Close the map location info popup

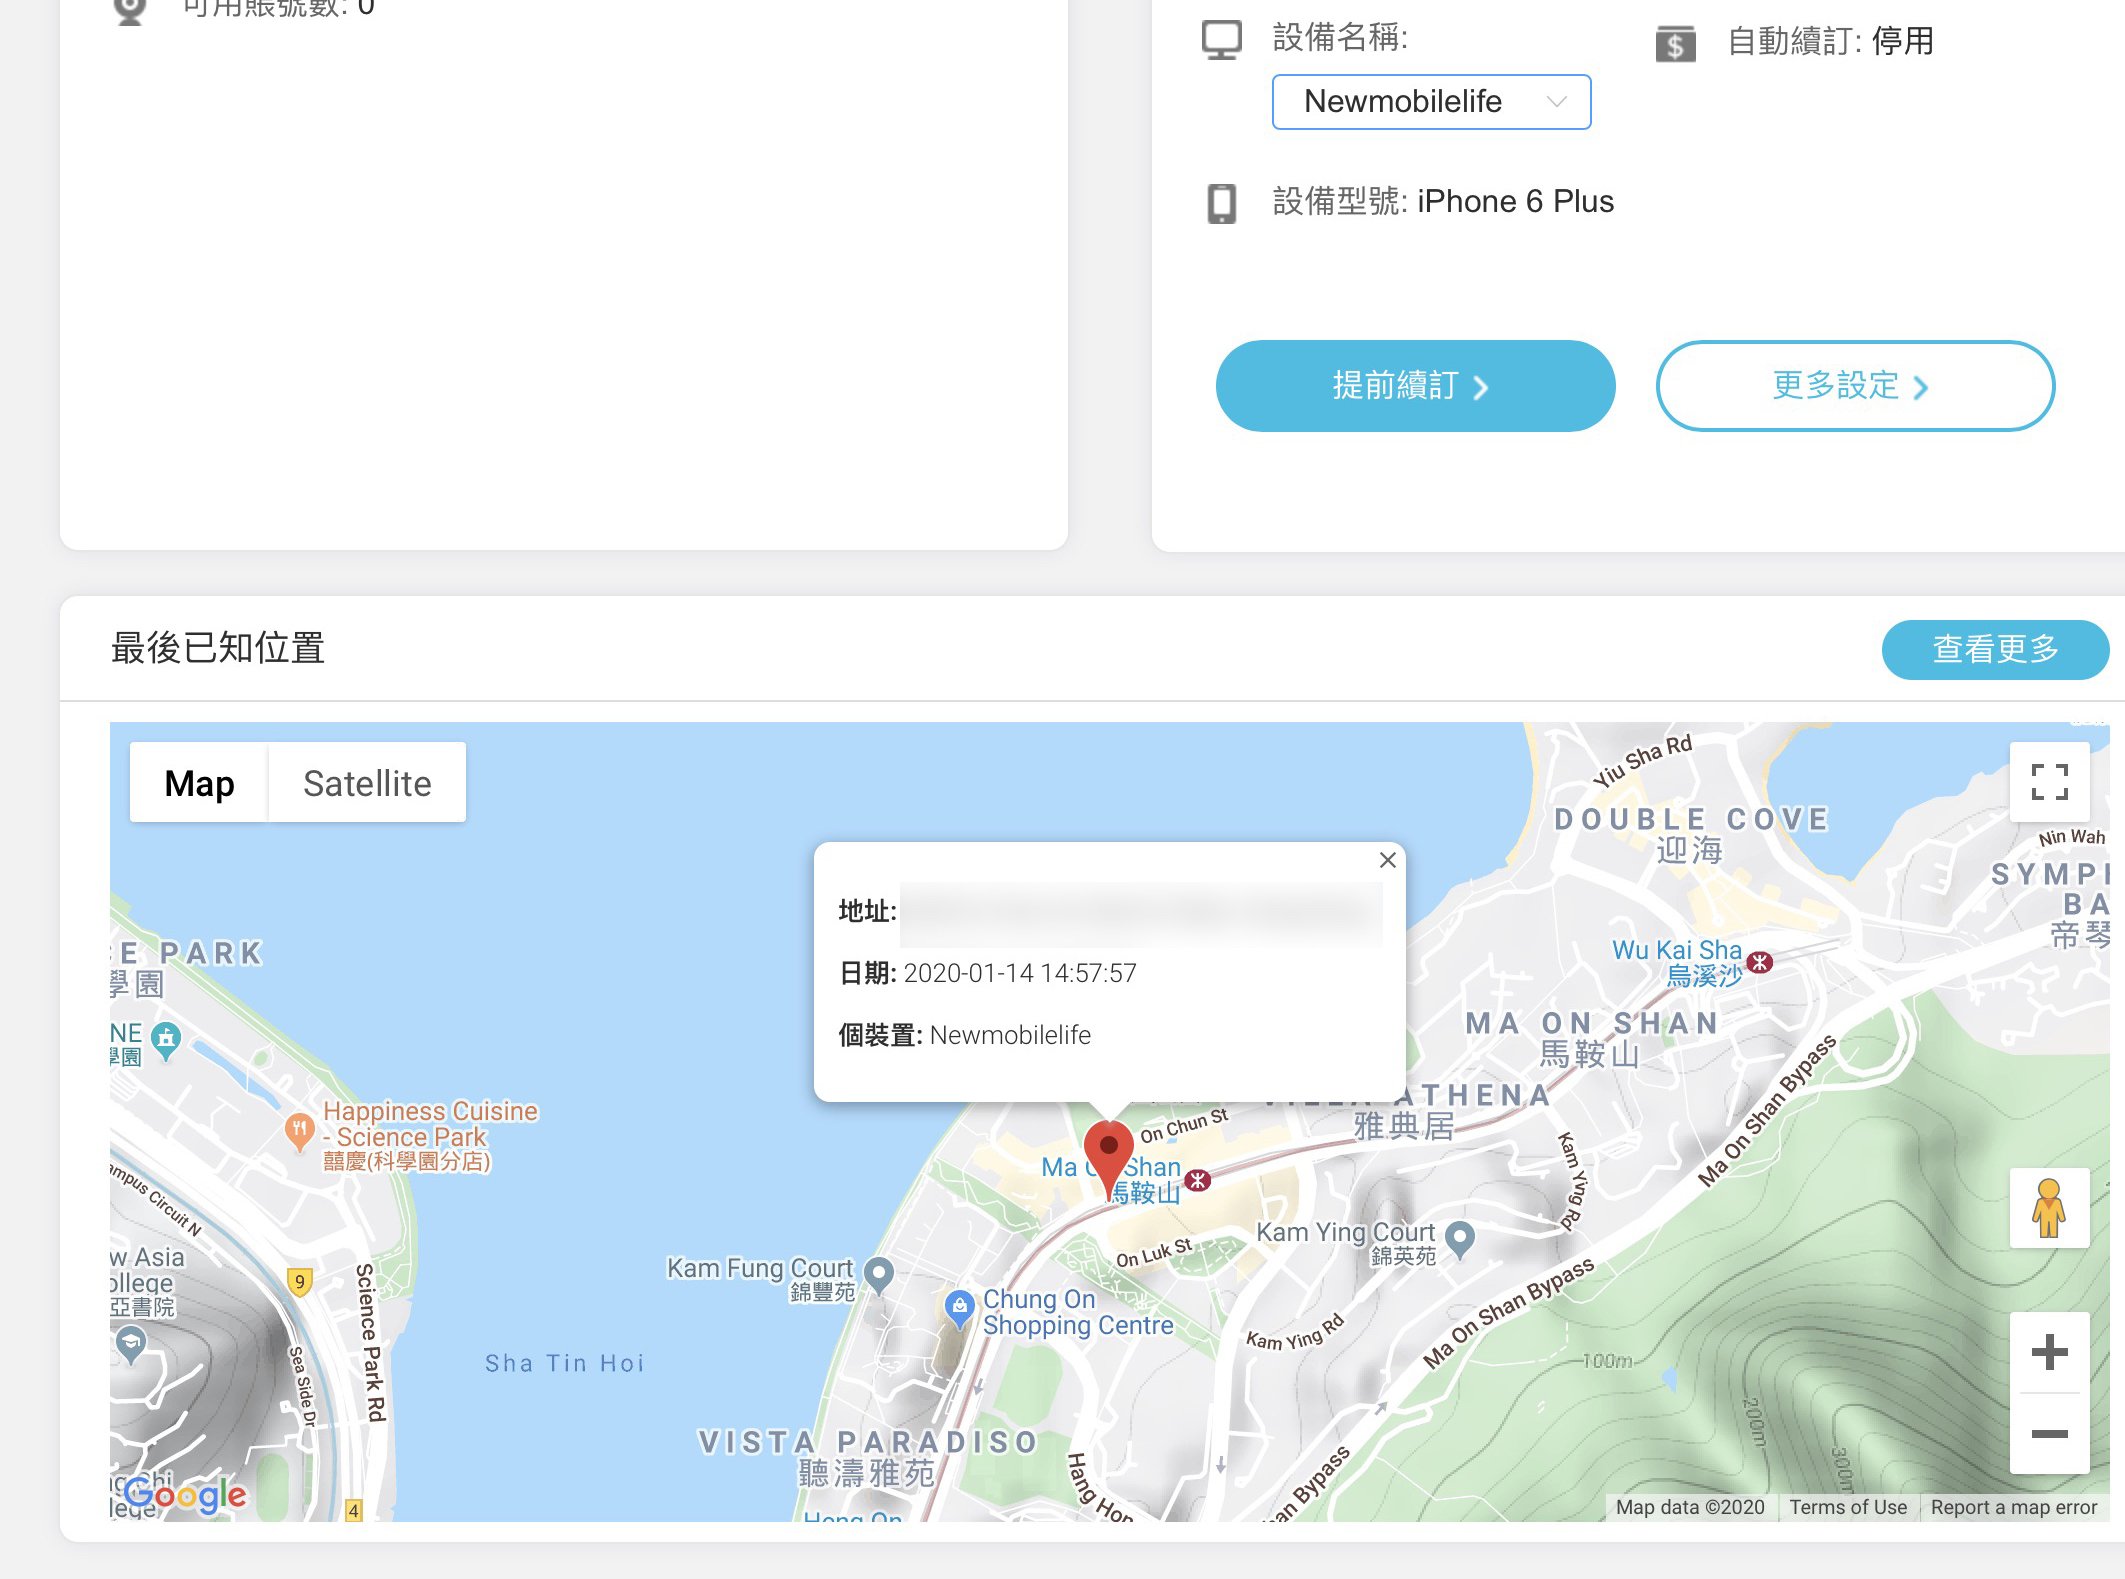coord(1387,860)
